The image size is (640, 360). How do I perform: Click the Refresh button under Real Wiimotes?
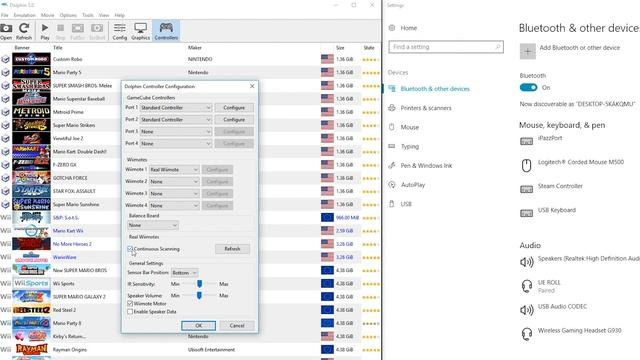coord(232,249)
